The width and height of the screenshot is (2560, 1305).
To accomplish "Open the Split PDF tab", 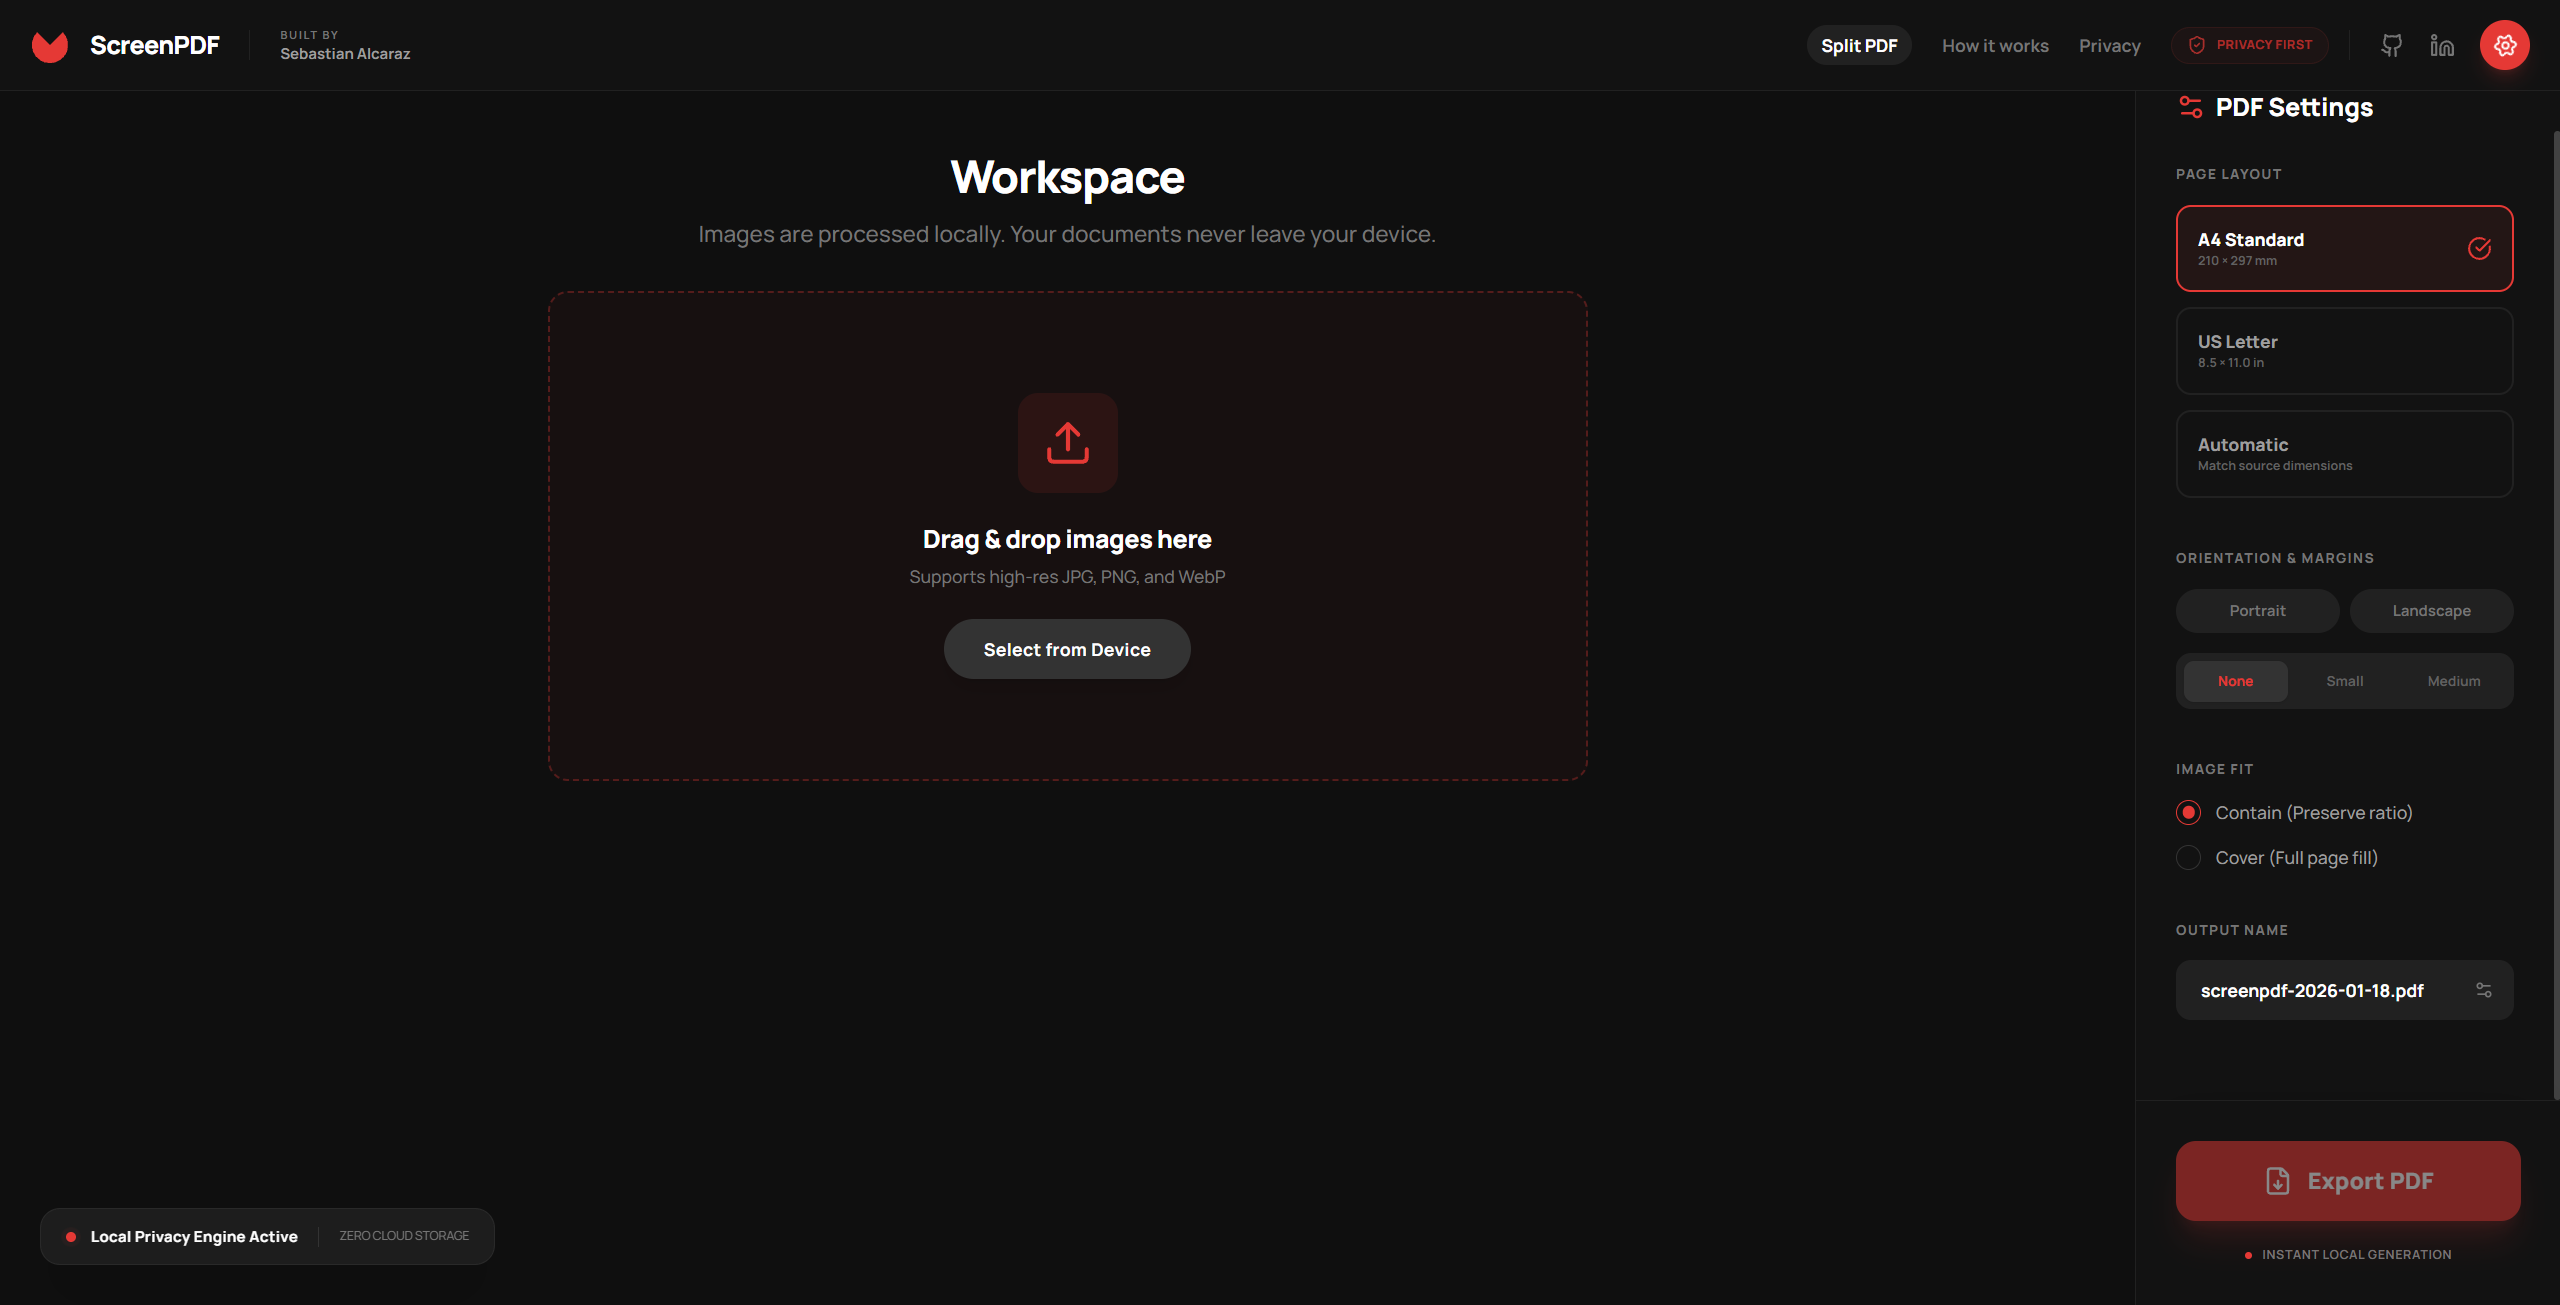I will [1858, 46].
